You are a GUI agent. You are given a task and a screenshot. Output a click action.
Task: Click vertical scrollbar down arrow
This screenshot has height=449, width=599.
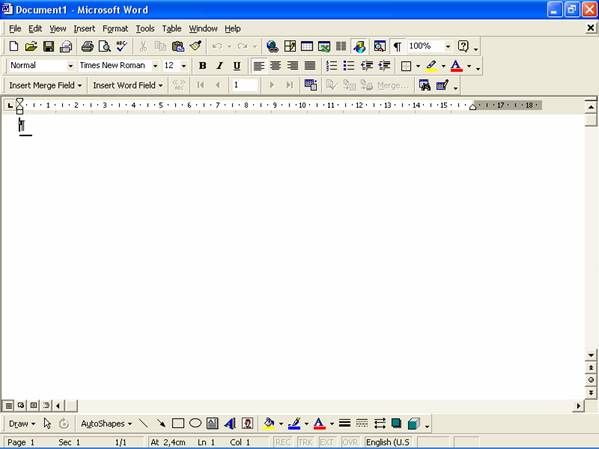point(591,355)
